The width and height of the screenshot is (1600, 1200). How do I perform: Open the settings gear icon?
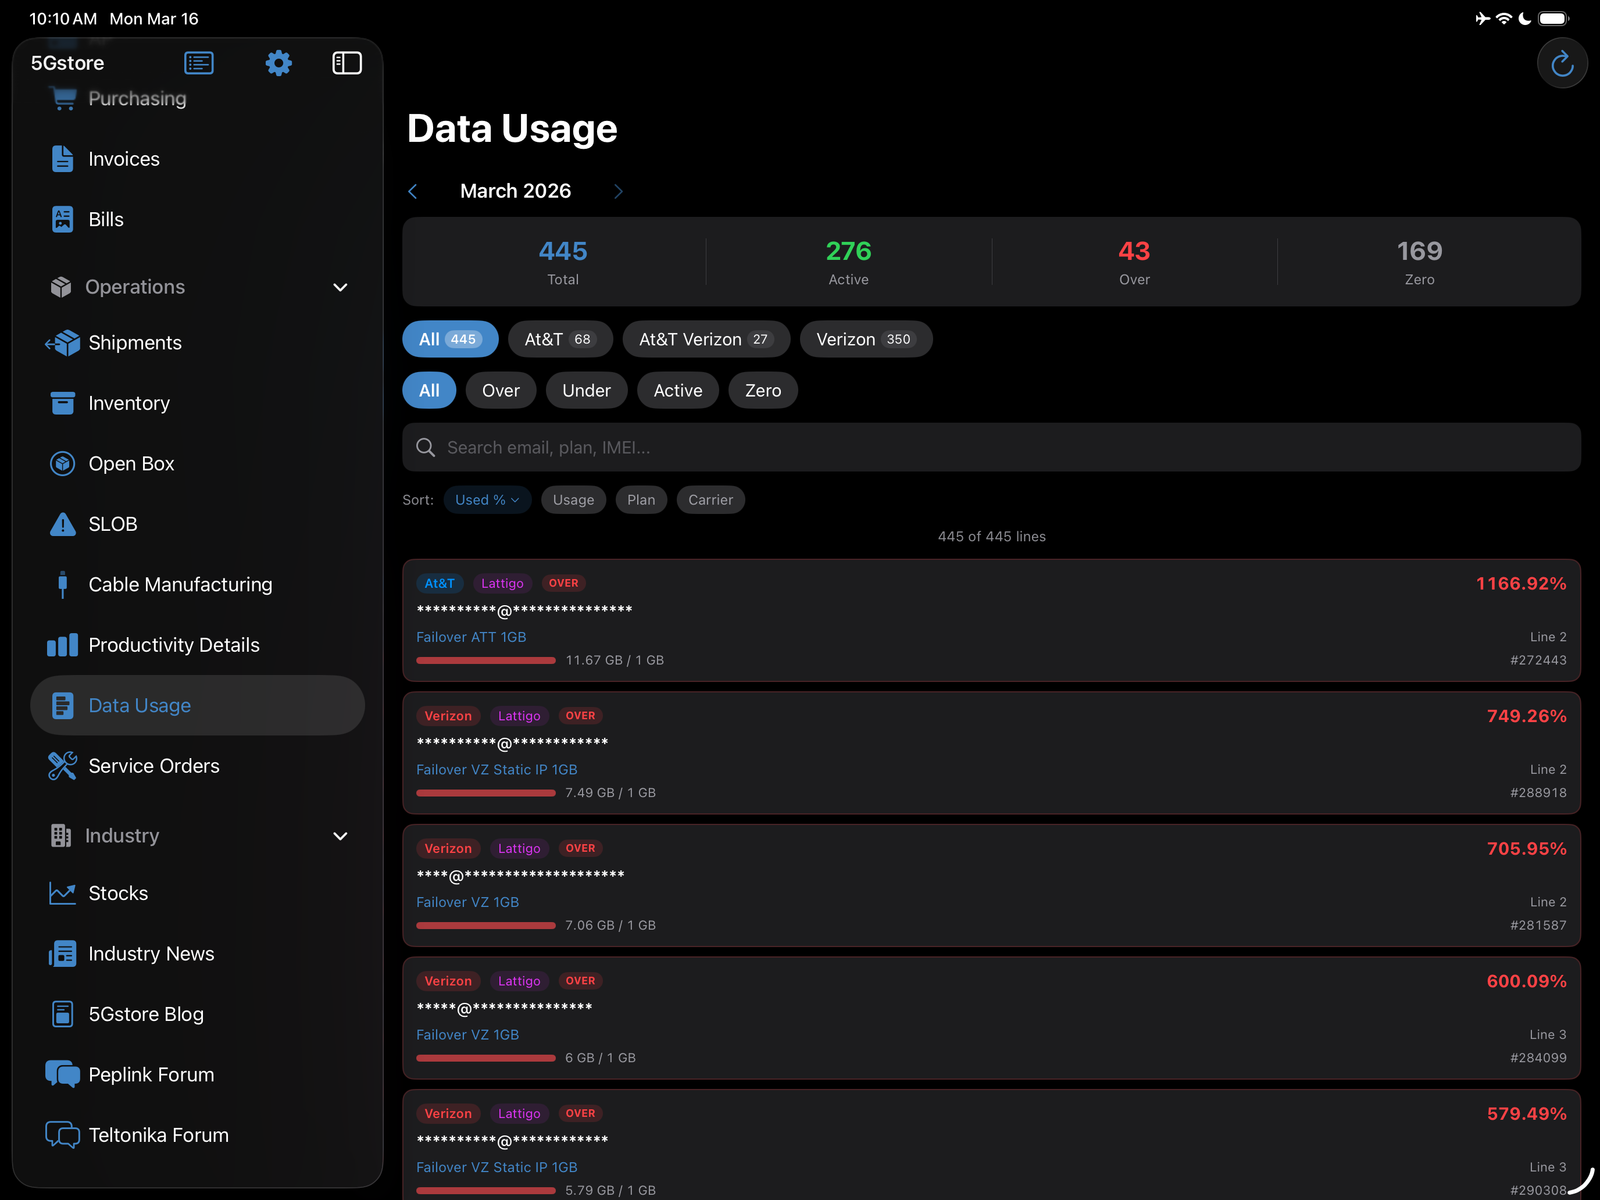[x=278, y=63]
